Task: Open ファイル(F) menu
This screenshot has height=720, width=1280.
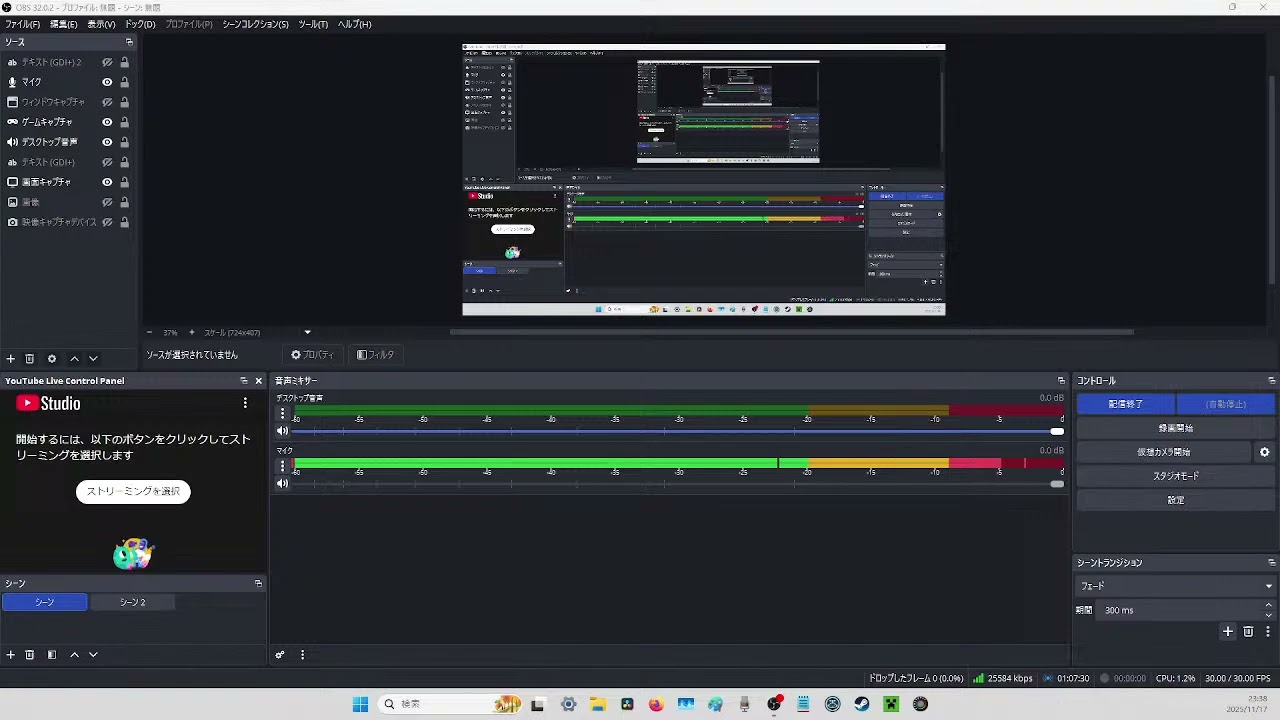Action: [x=23, y=24]
